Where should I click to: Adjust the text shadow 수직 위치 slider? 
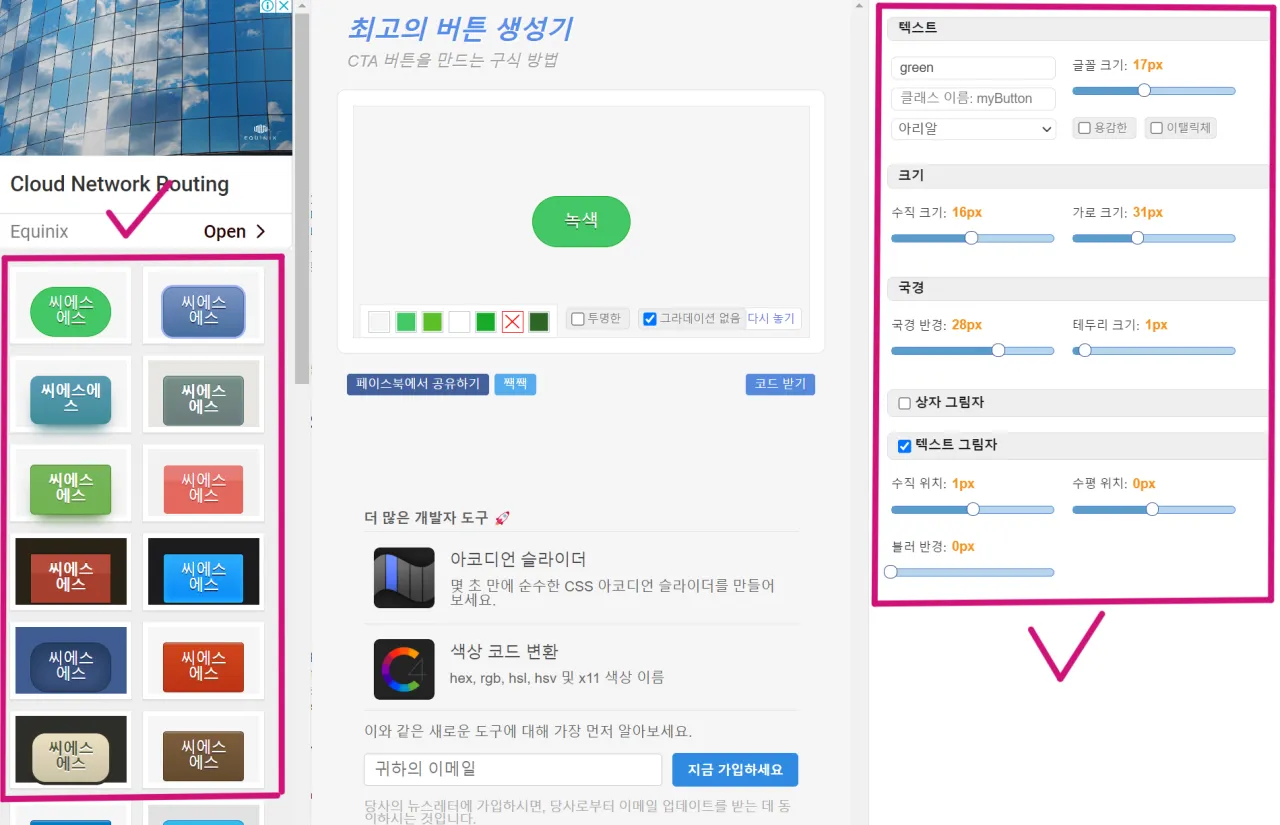tap(973, 510)
